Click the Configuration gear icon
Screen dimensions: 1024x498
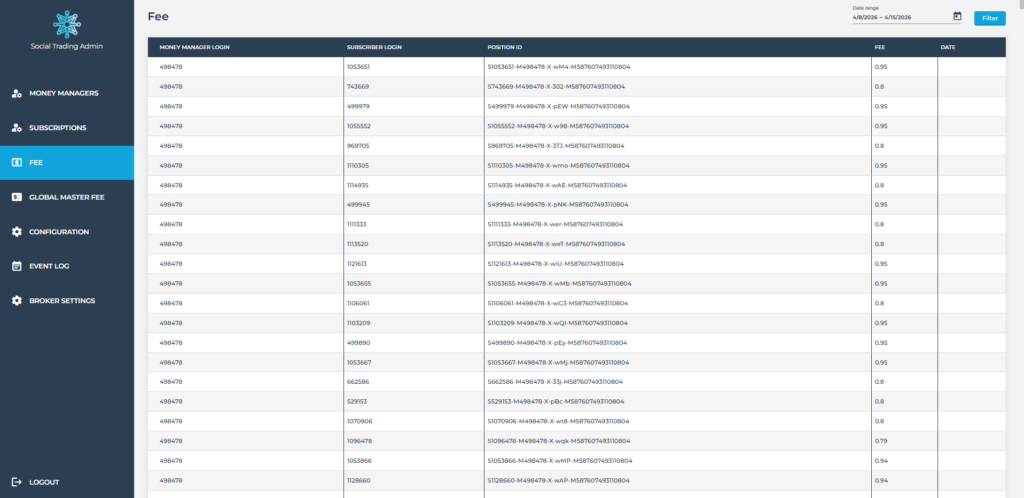[x=17, y=232]
